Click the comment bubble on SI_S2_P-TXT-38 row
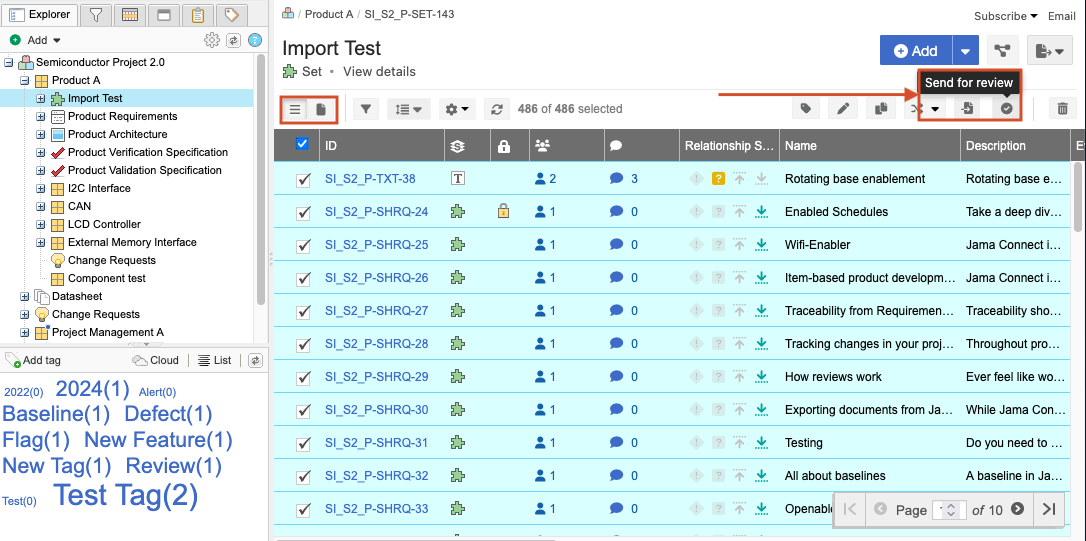 [616, 179]
